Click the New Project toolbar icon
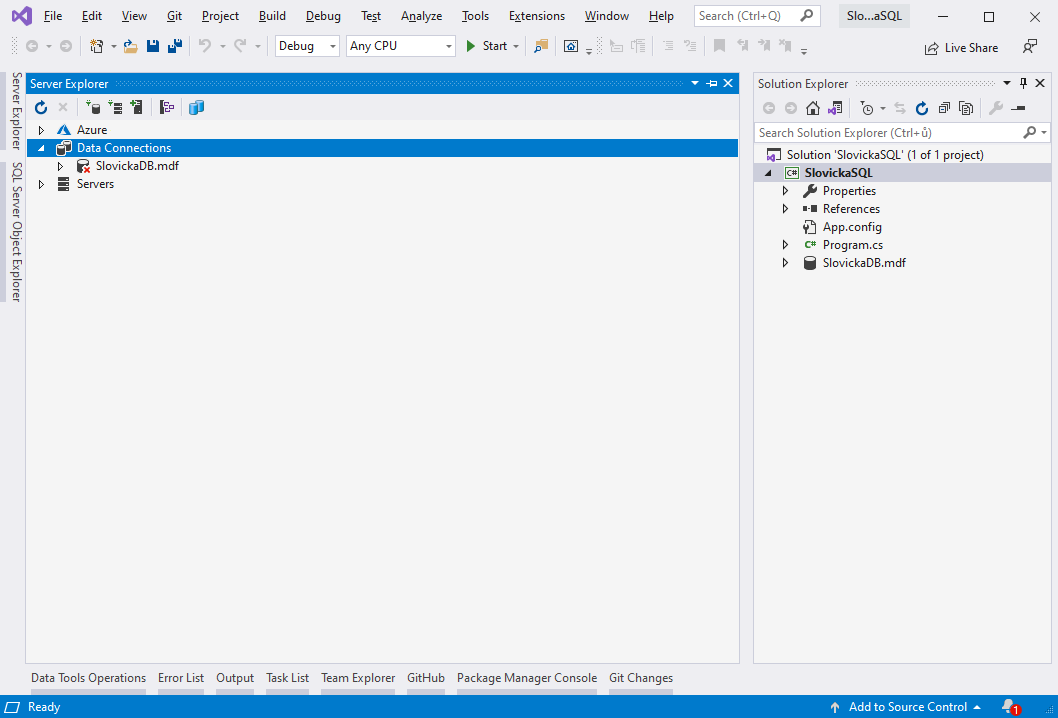The height and width of the screenshot is (718, 1058). coord(97,46)
